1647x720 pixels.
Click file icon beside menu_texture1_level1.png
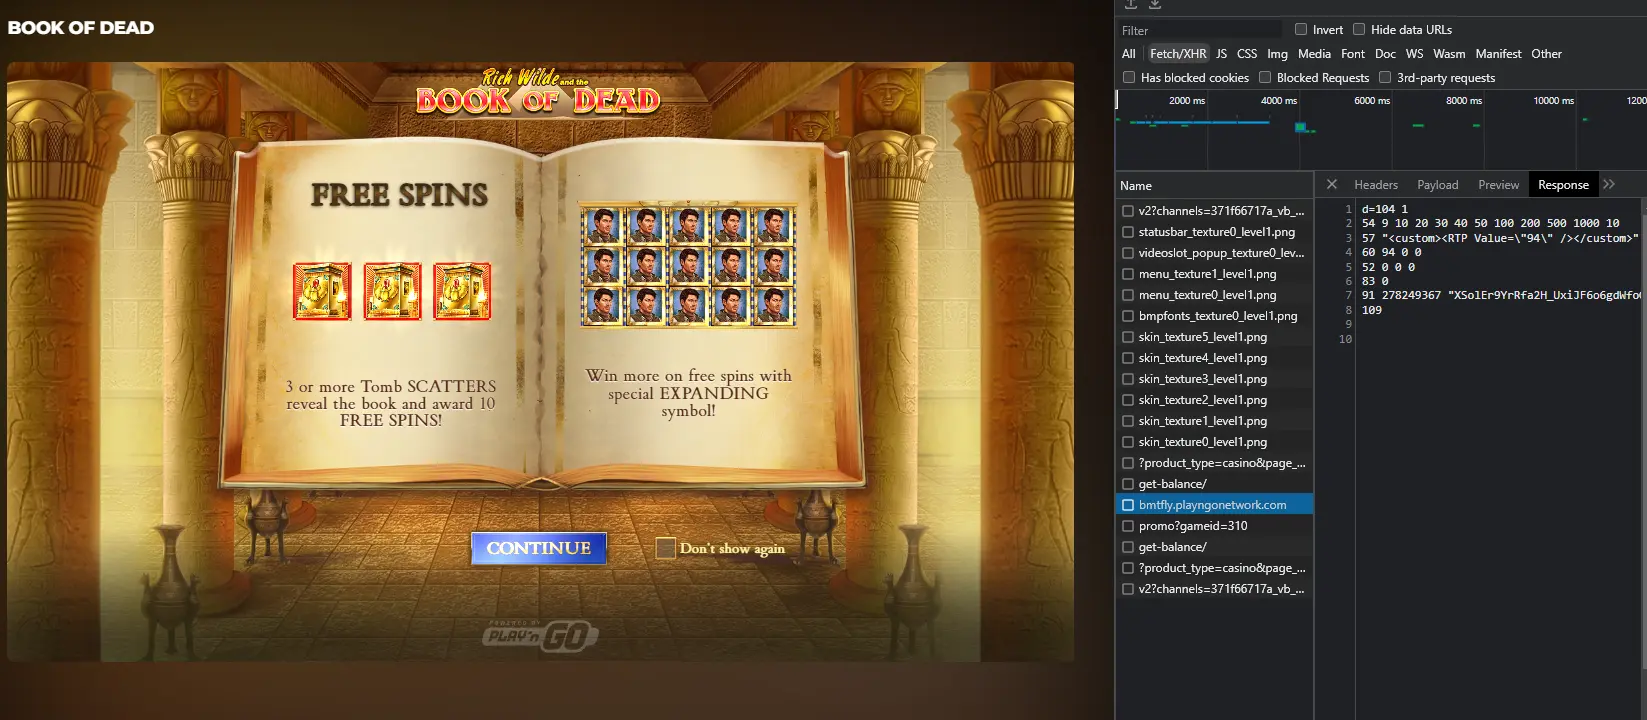click(1128, 274)
